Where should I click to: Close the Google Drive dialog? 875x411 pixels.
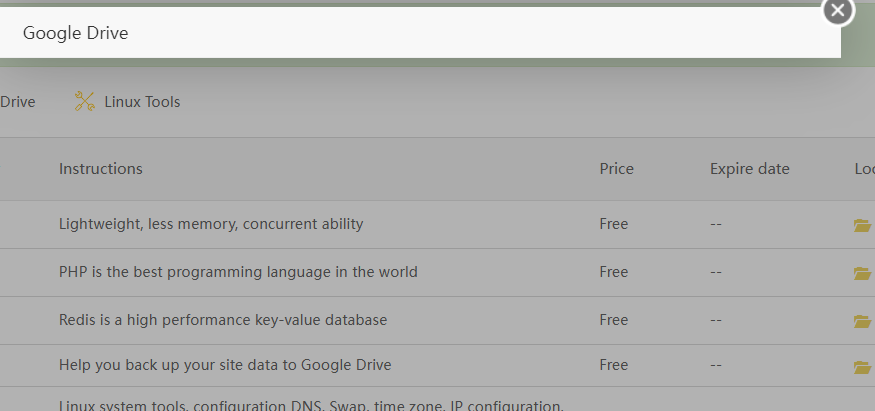point(837,10)
